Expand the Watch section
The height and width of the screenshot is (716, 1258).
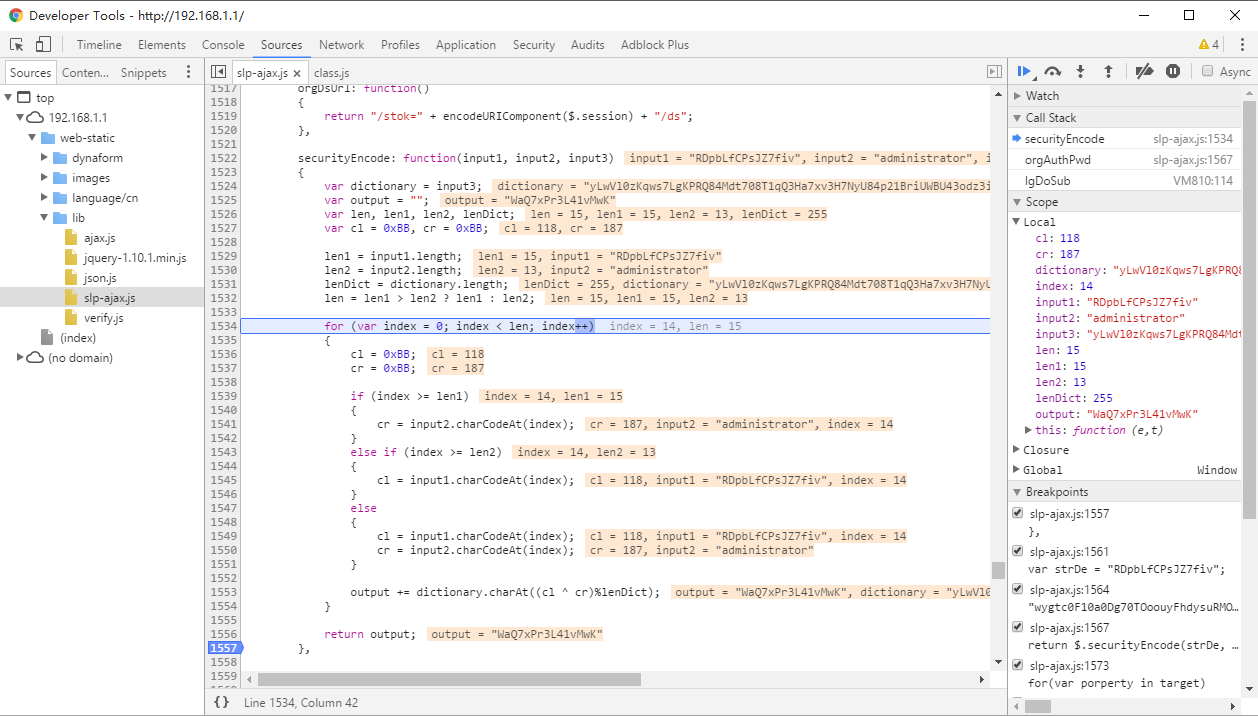[x=1019, y=96]
